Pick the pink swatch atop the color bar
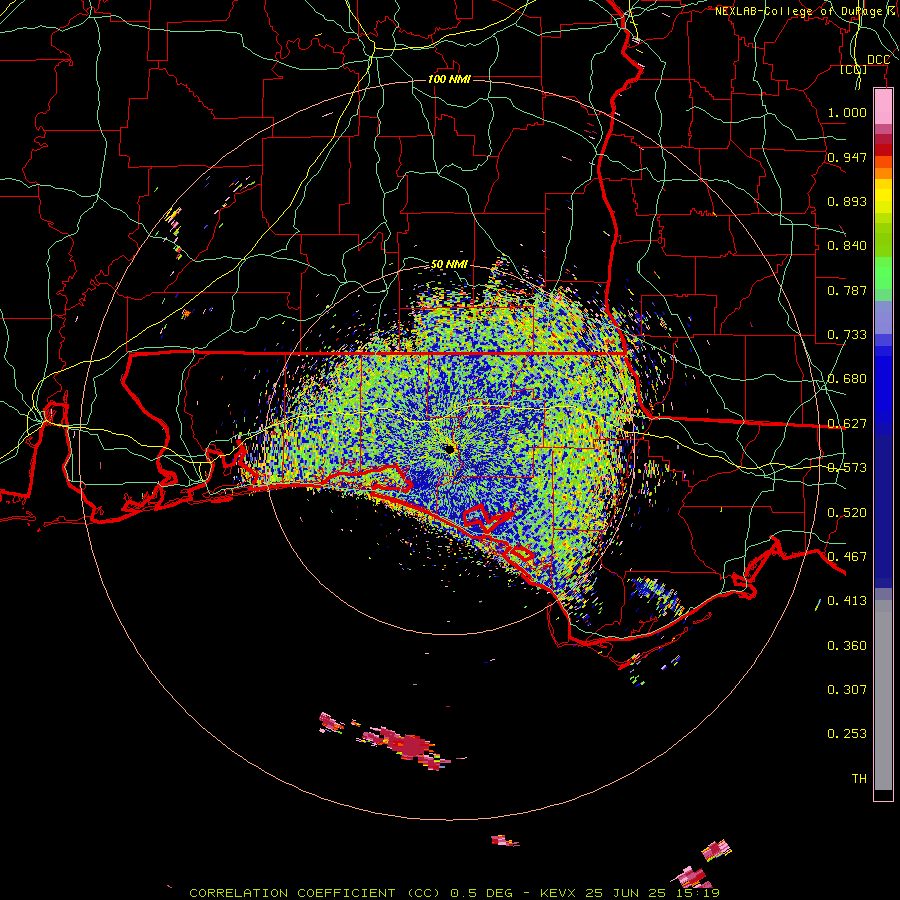The image size is (900, 900). tap(883, 107)
